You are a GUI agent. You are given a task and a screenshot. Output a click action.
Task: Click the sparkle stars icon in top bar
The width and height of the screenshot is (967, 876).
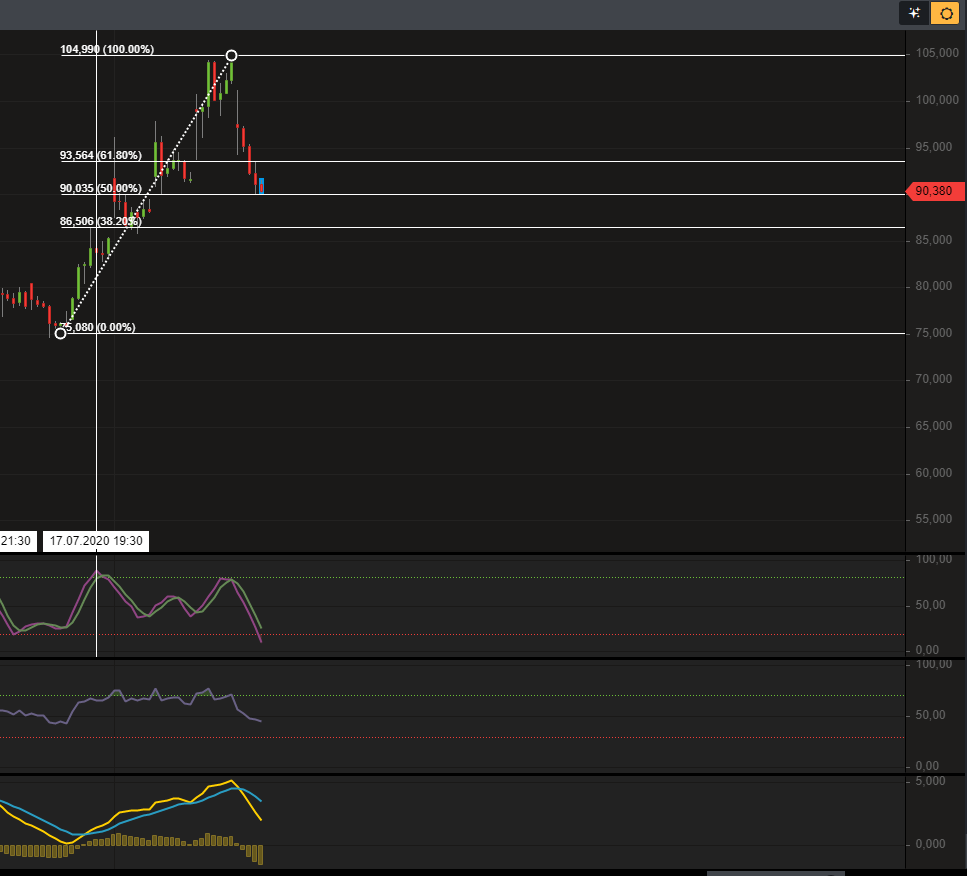point(914,13)
